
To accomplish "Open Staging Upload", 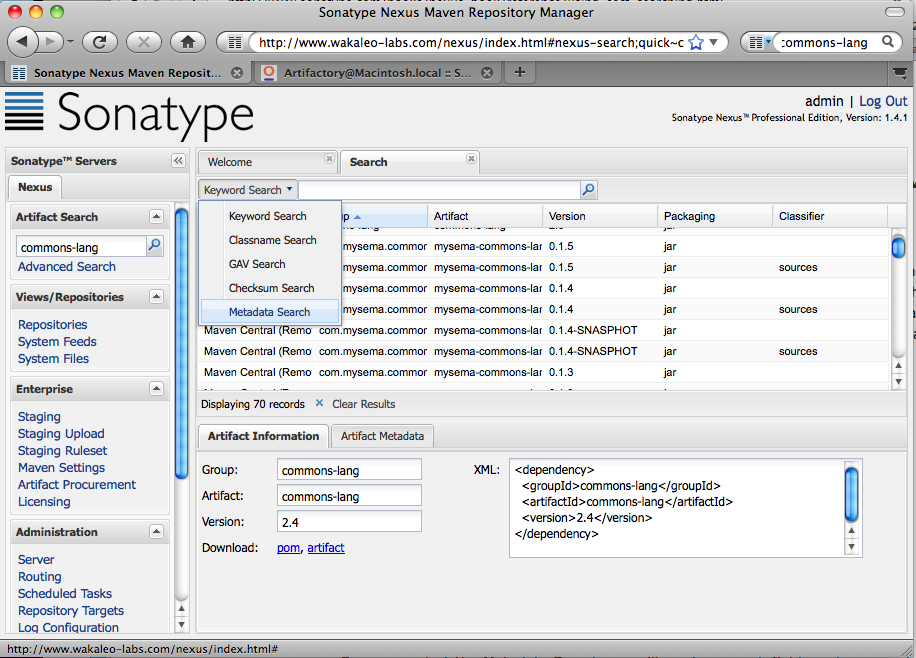I will [61, 434].
